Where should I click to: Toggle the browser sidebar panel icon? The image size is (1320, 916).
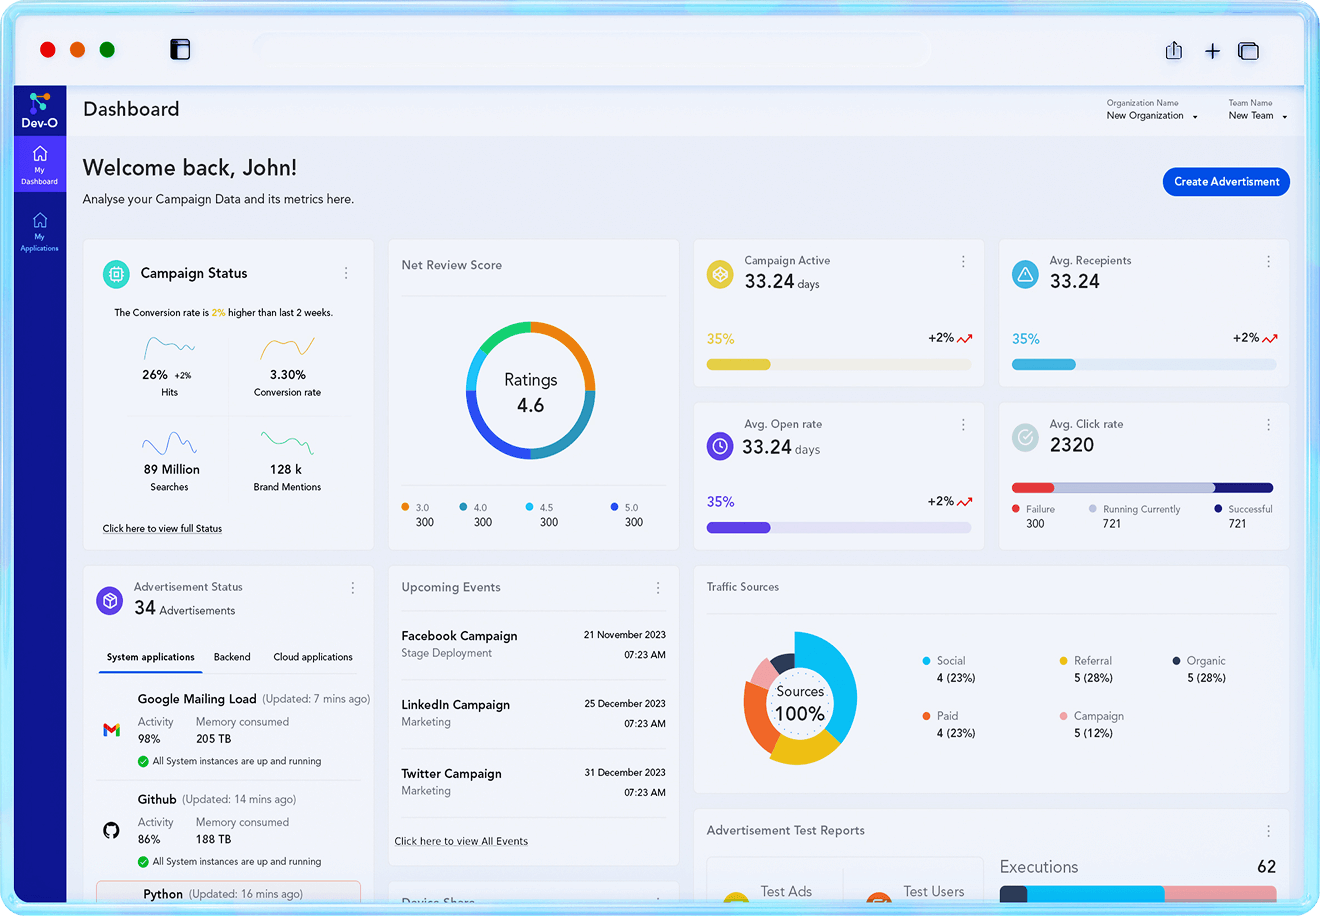pyautogui.click(x=180, y=50)
